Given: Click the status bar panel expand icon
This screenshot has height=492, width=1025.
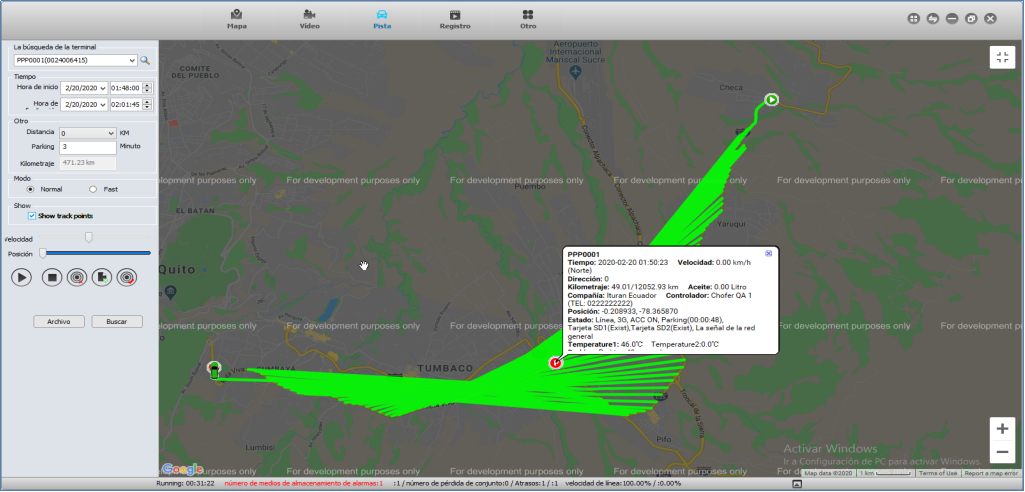Looking at the screenshot, I should coord(797,484).
